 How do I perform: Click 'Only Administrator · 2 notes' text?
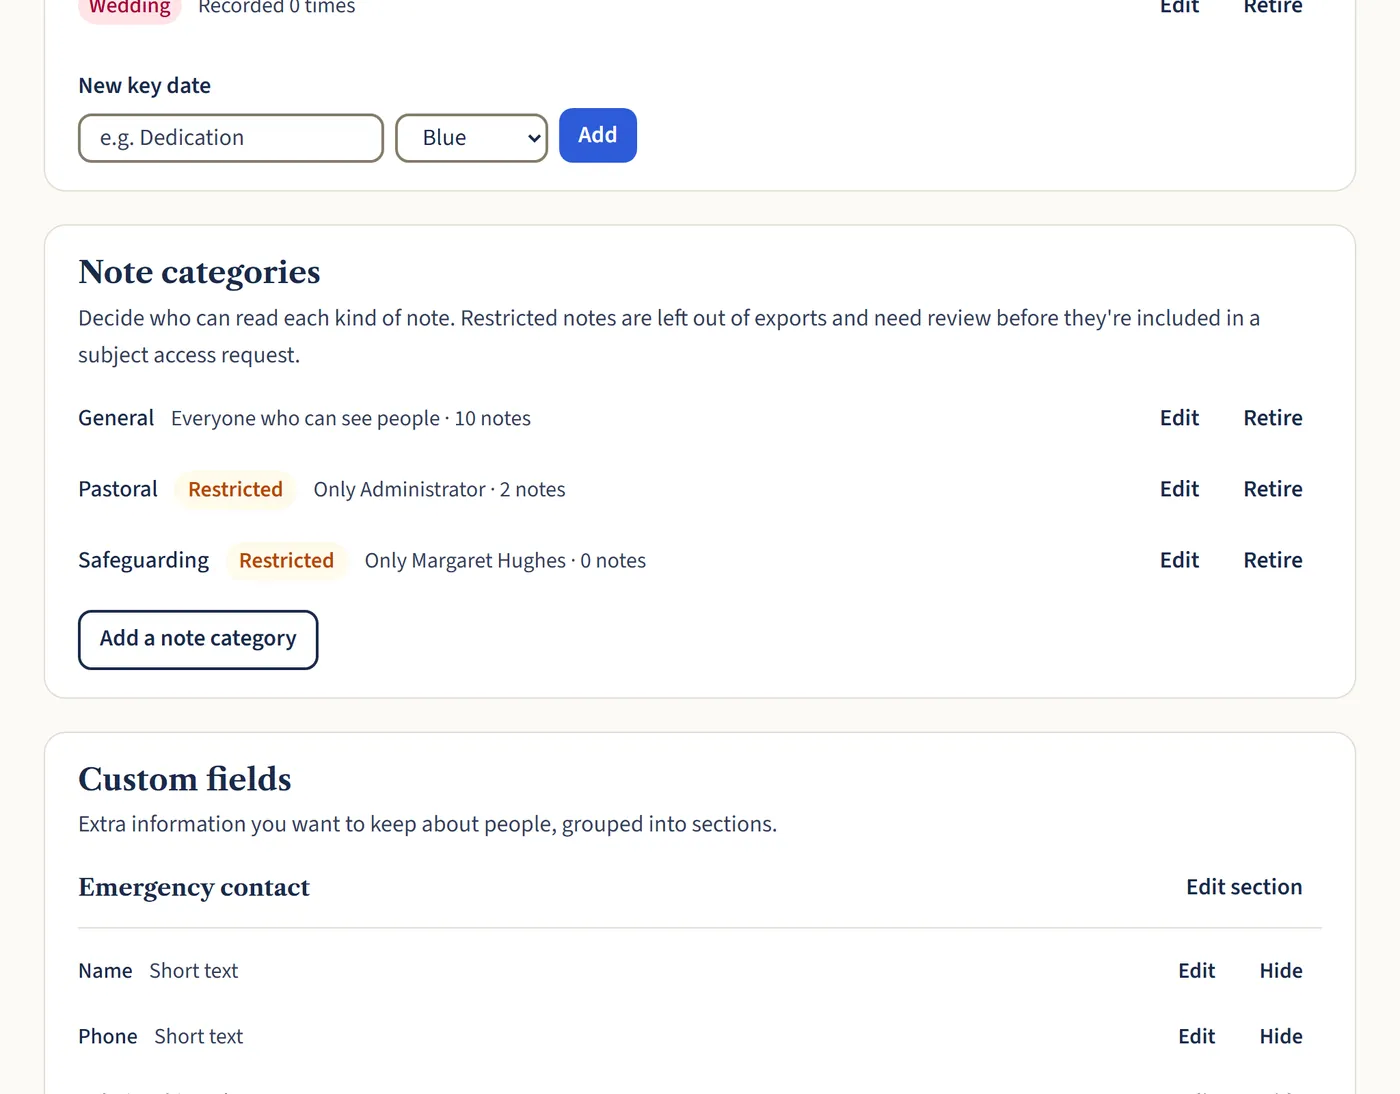point(439,490)
